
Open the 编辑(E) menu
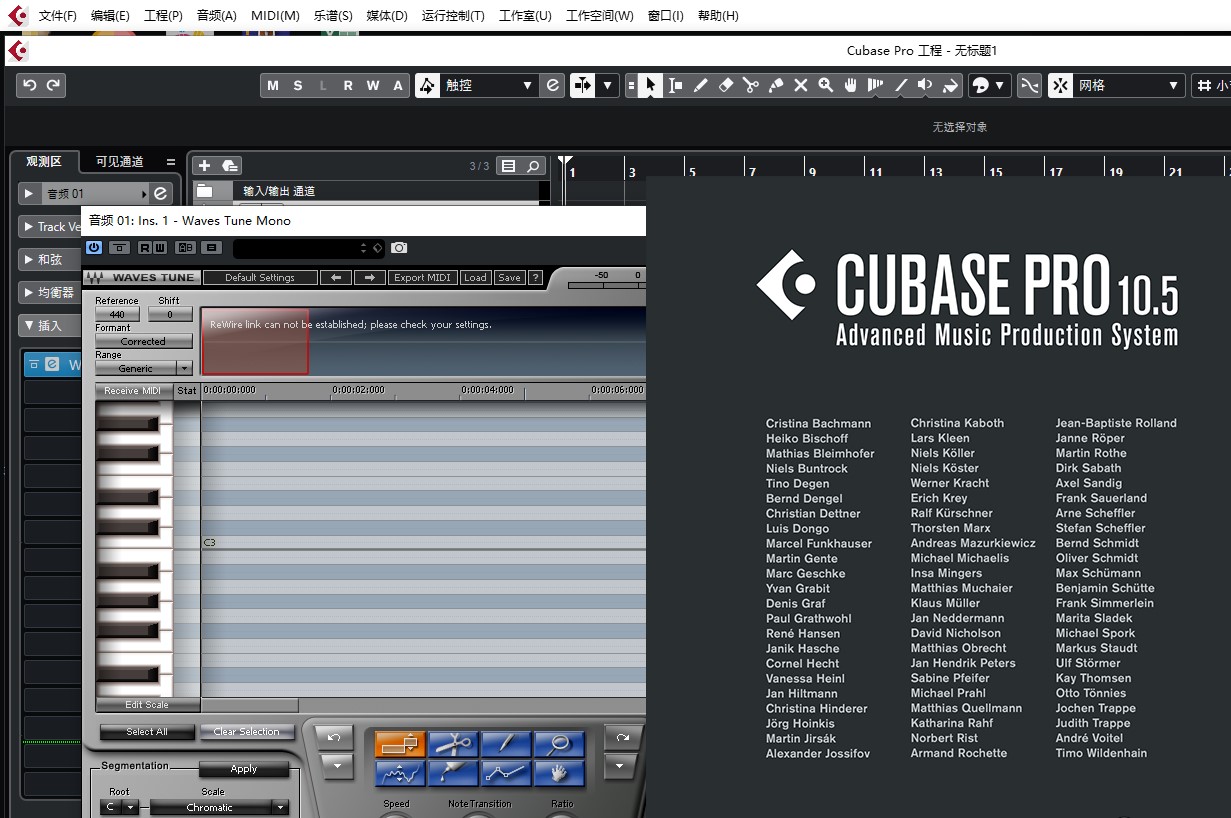click(110, 16)
